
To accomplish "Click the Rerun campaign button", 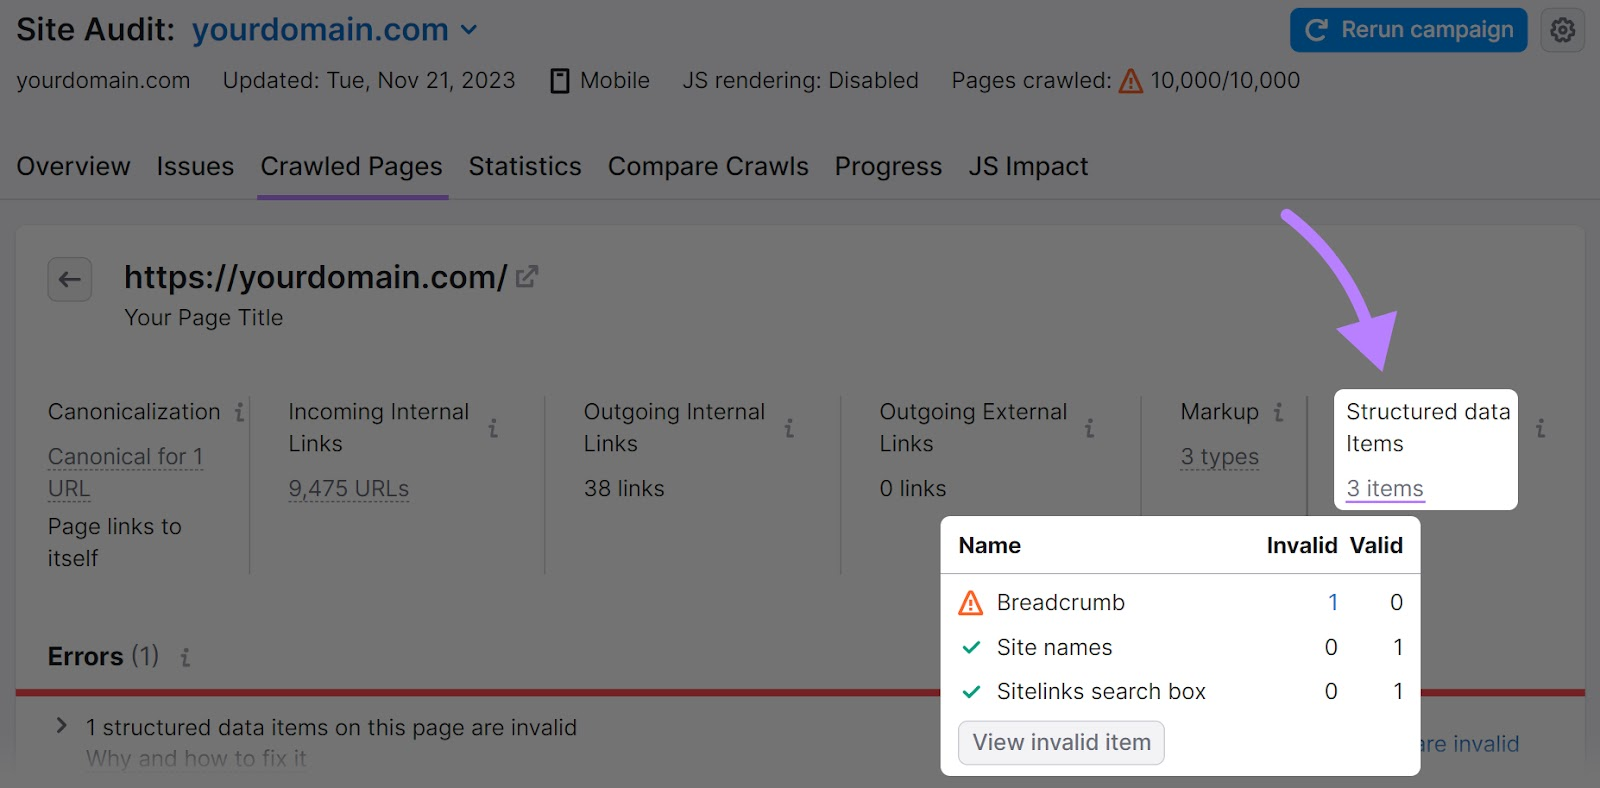I will (x=1408, y=29).
